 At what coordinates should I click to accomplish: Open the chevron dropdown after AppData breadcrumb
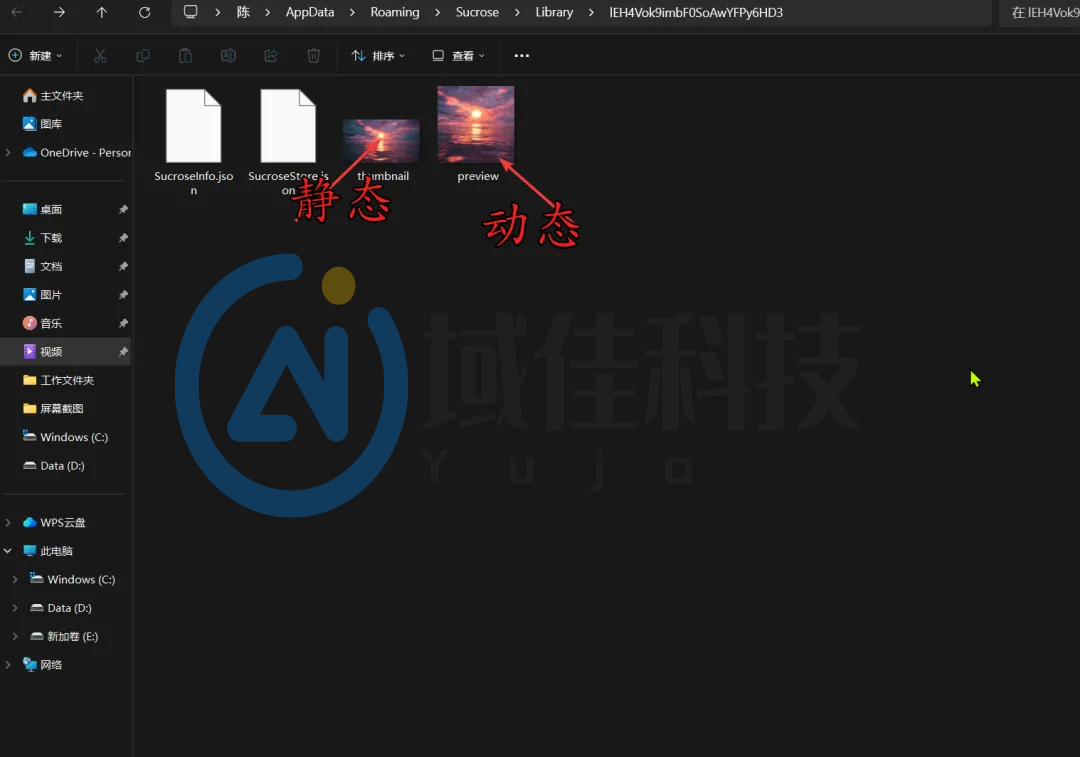tap(352, 12)
